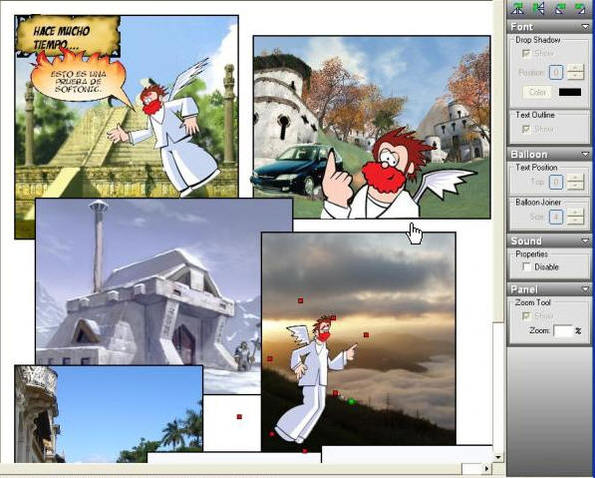The height and width of the screenshot is (478, 595).
Task: Click the rotate right icon in sidebar toolbar
Action: click(579, 8)
